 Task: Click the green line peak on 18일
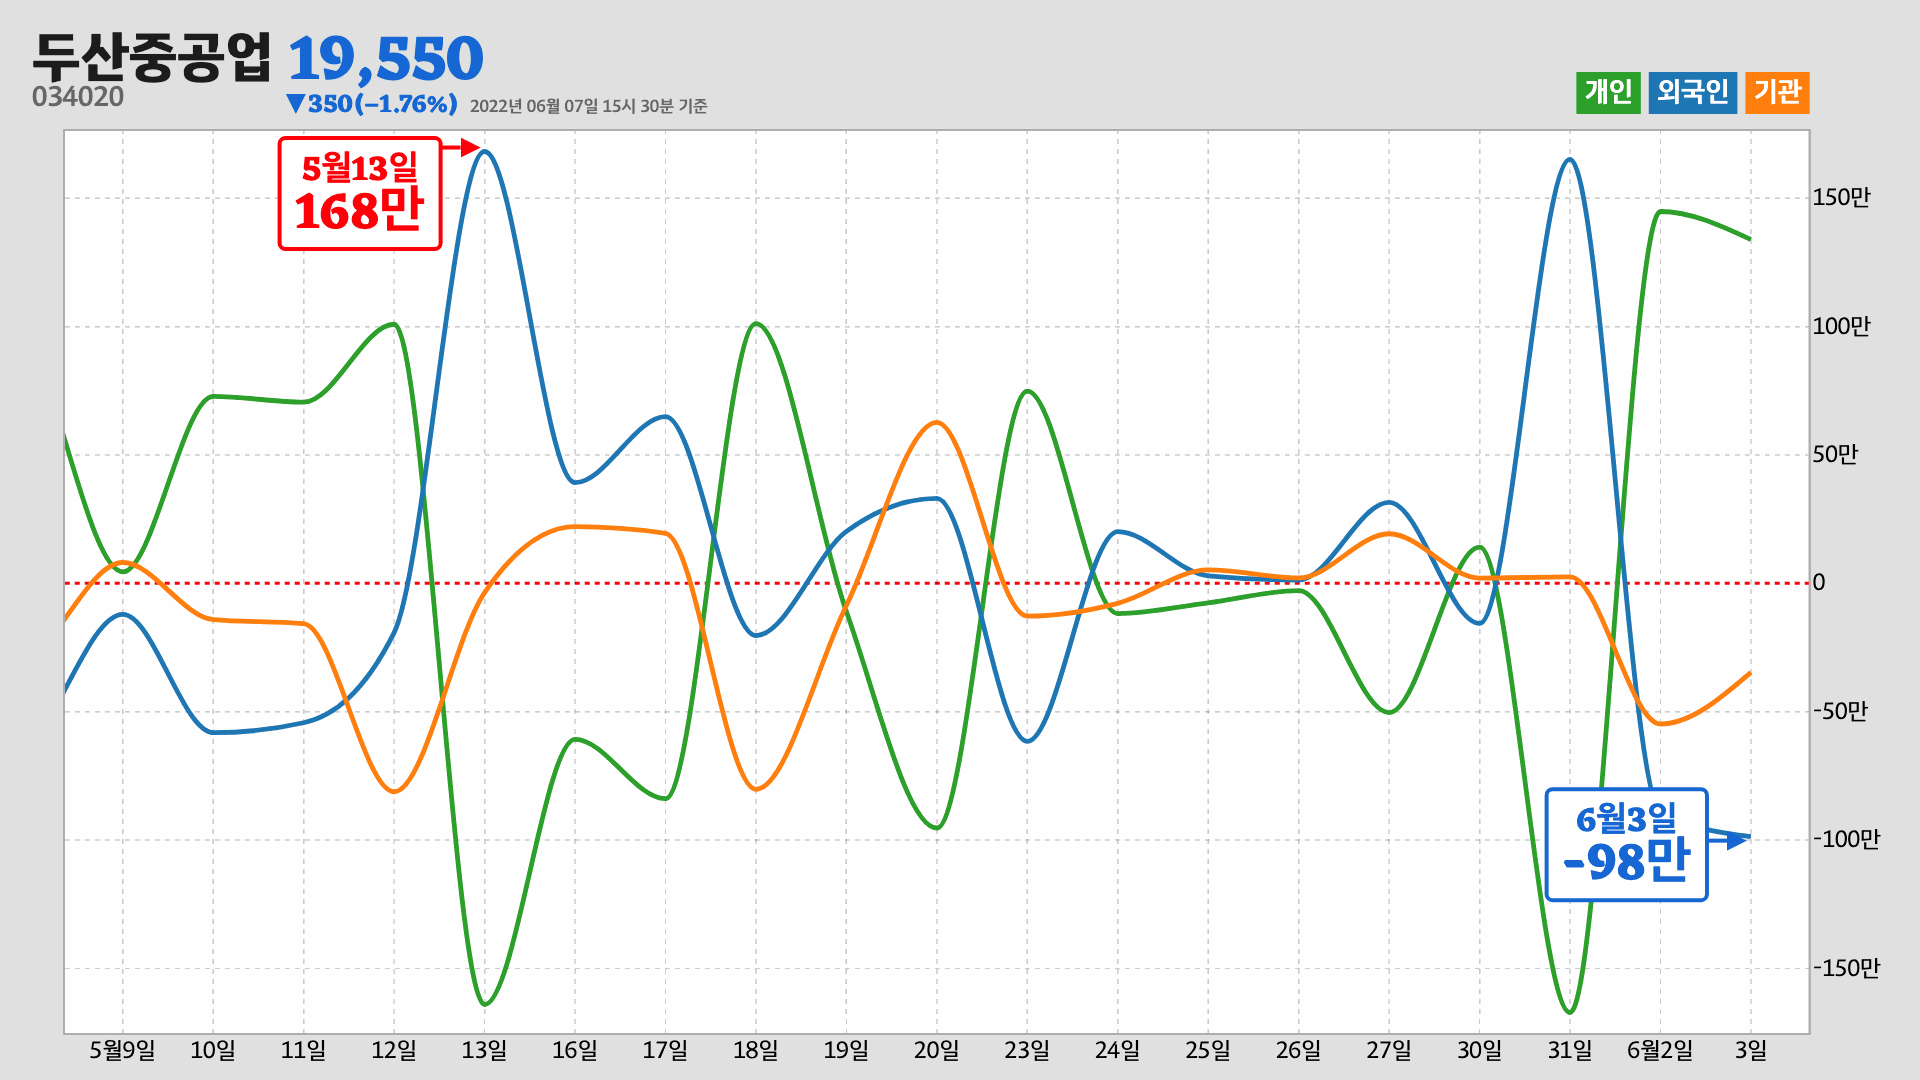click(756, 324)
